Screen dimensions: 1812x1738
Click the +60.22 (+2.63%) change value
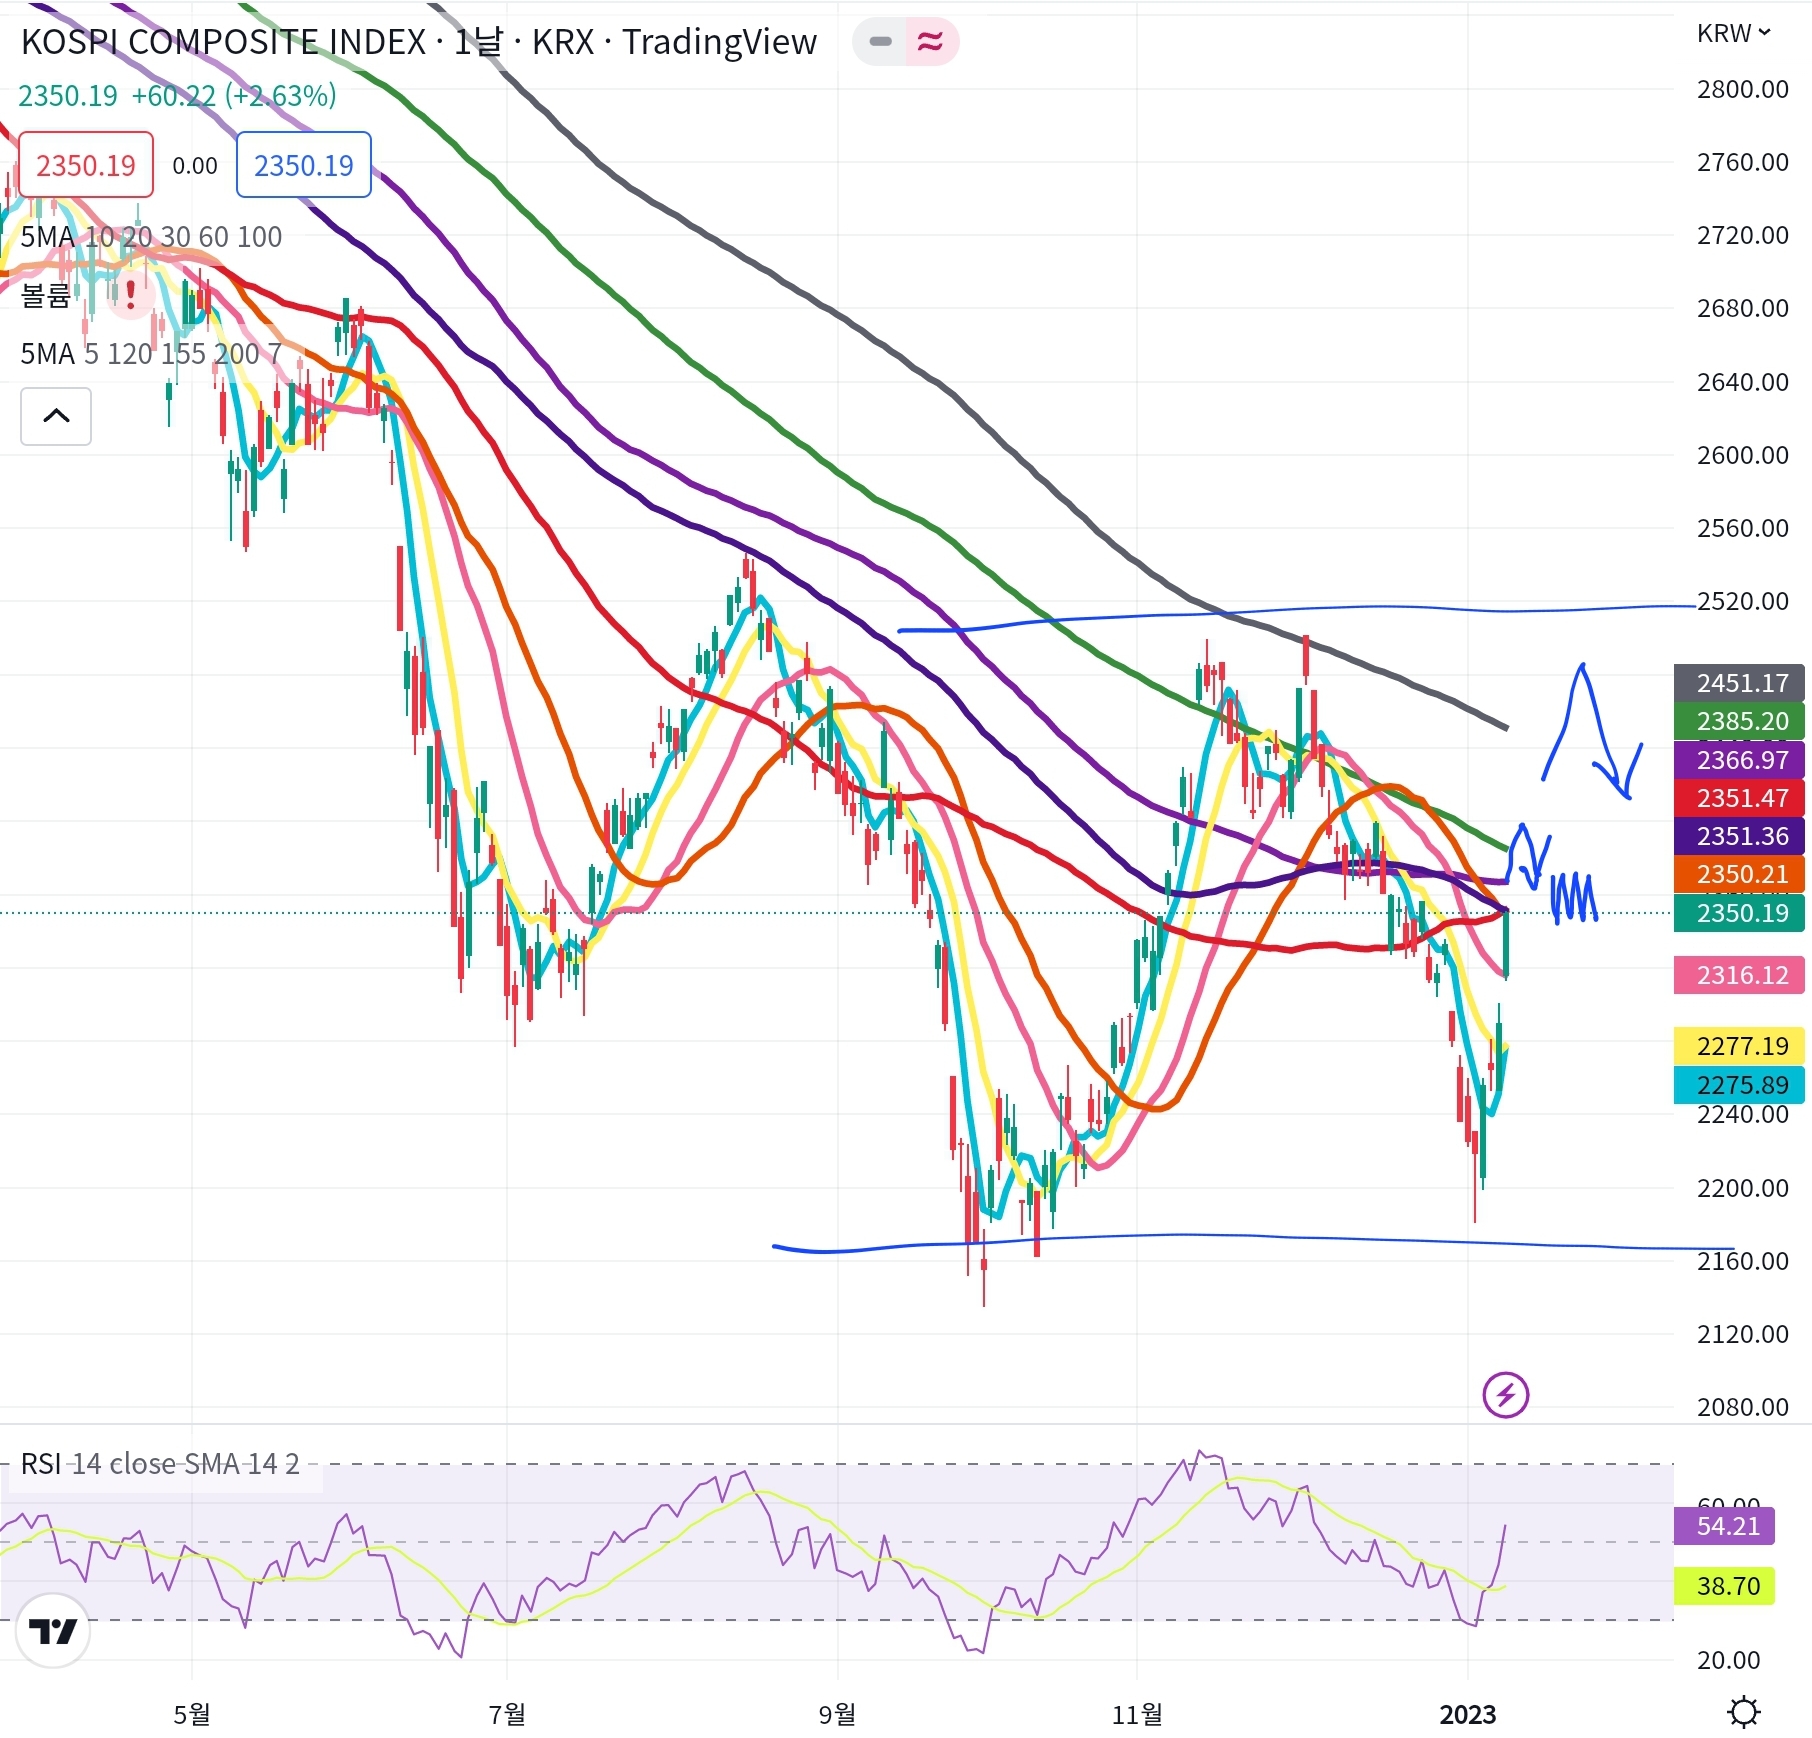[x=234, y=96]
